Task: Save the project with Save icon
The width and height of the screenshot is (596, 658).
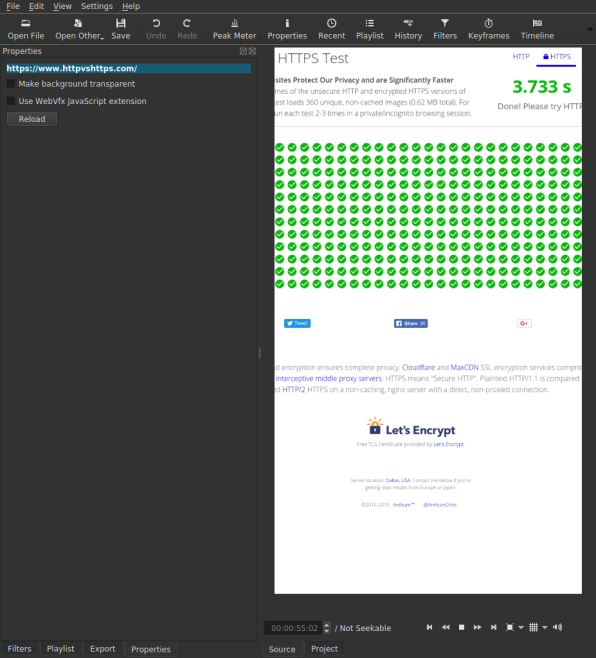Action: pos(120,29)
